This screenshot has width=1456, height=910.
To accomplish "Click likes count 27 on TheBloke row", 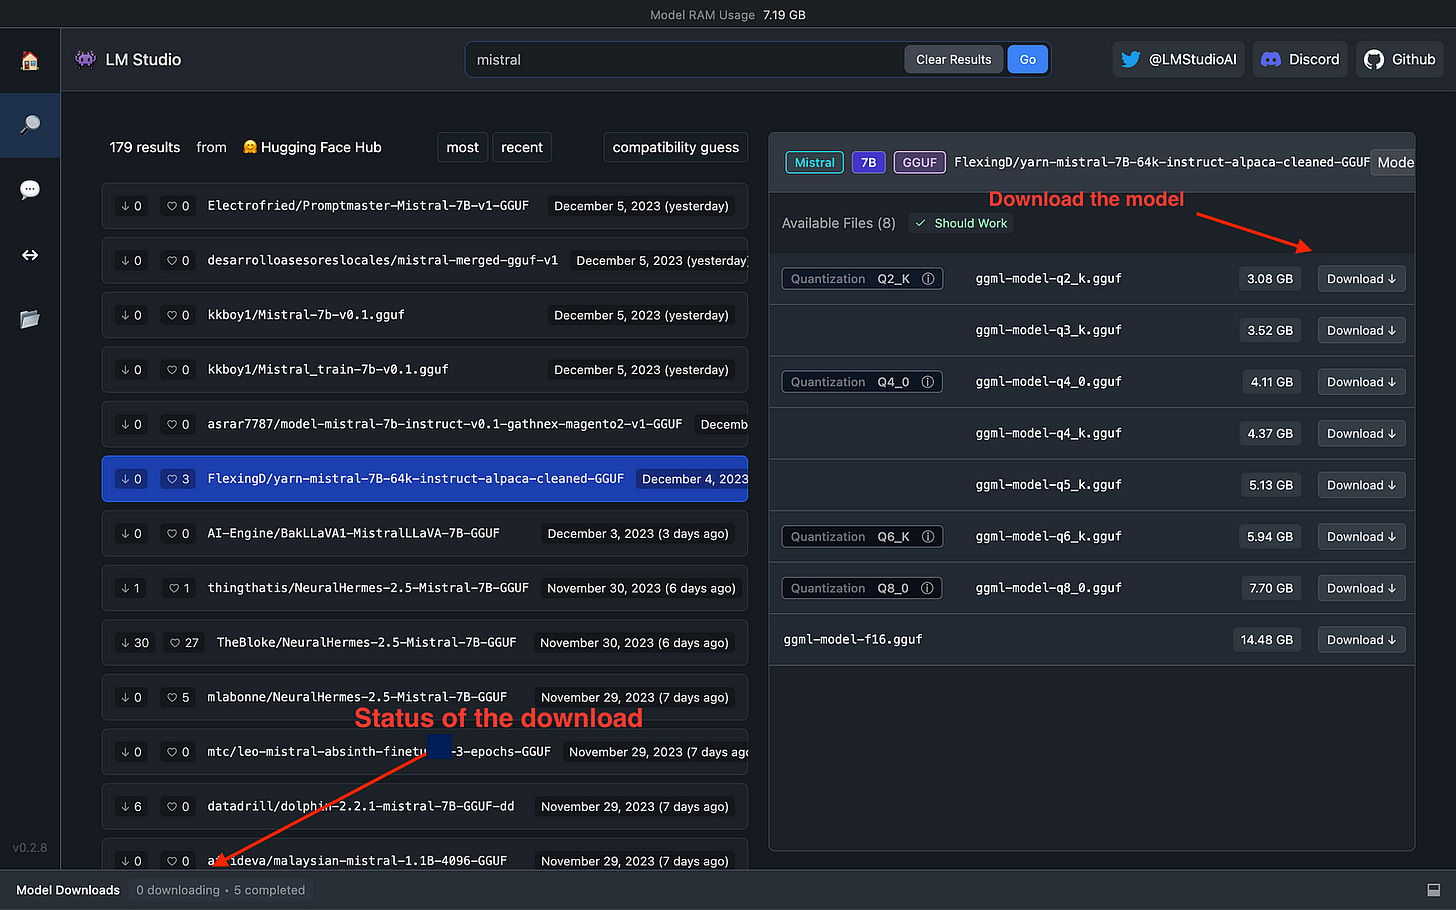I will (x=184, y=643).
